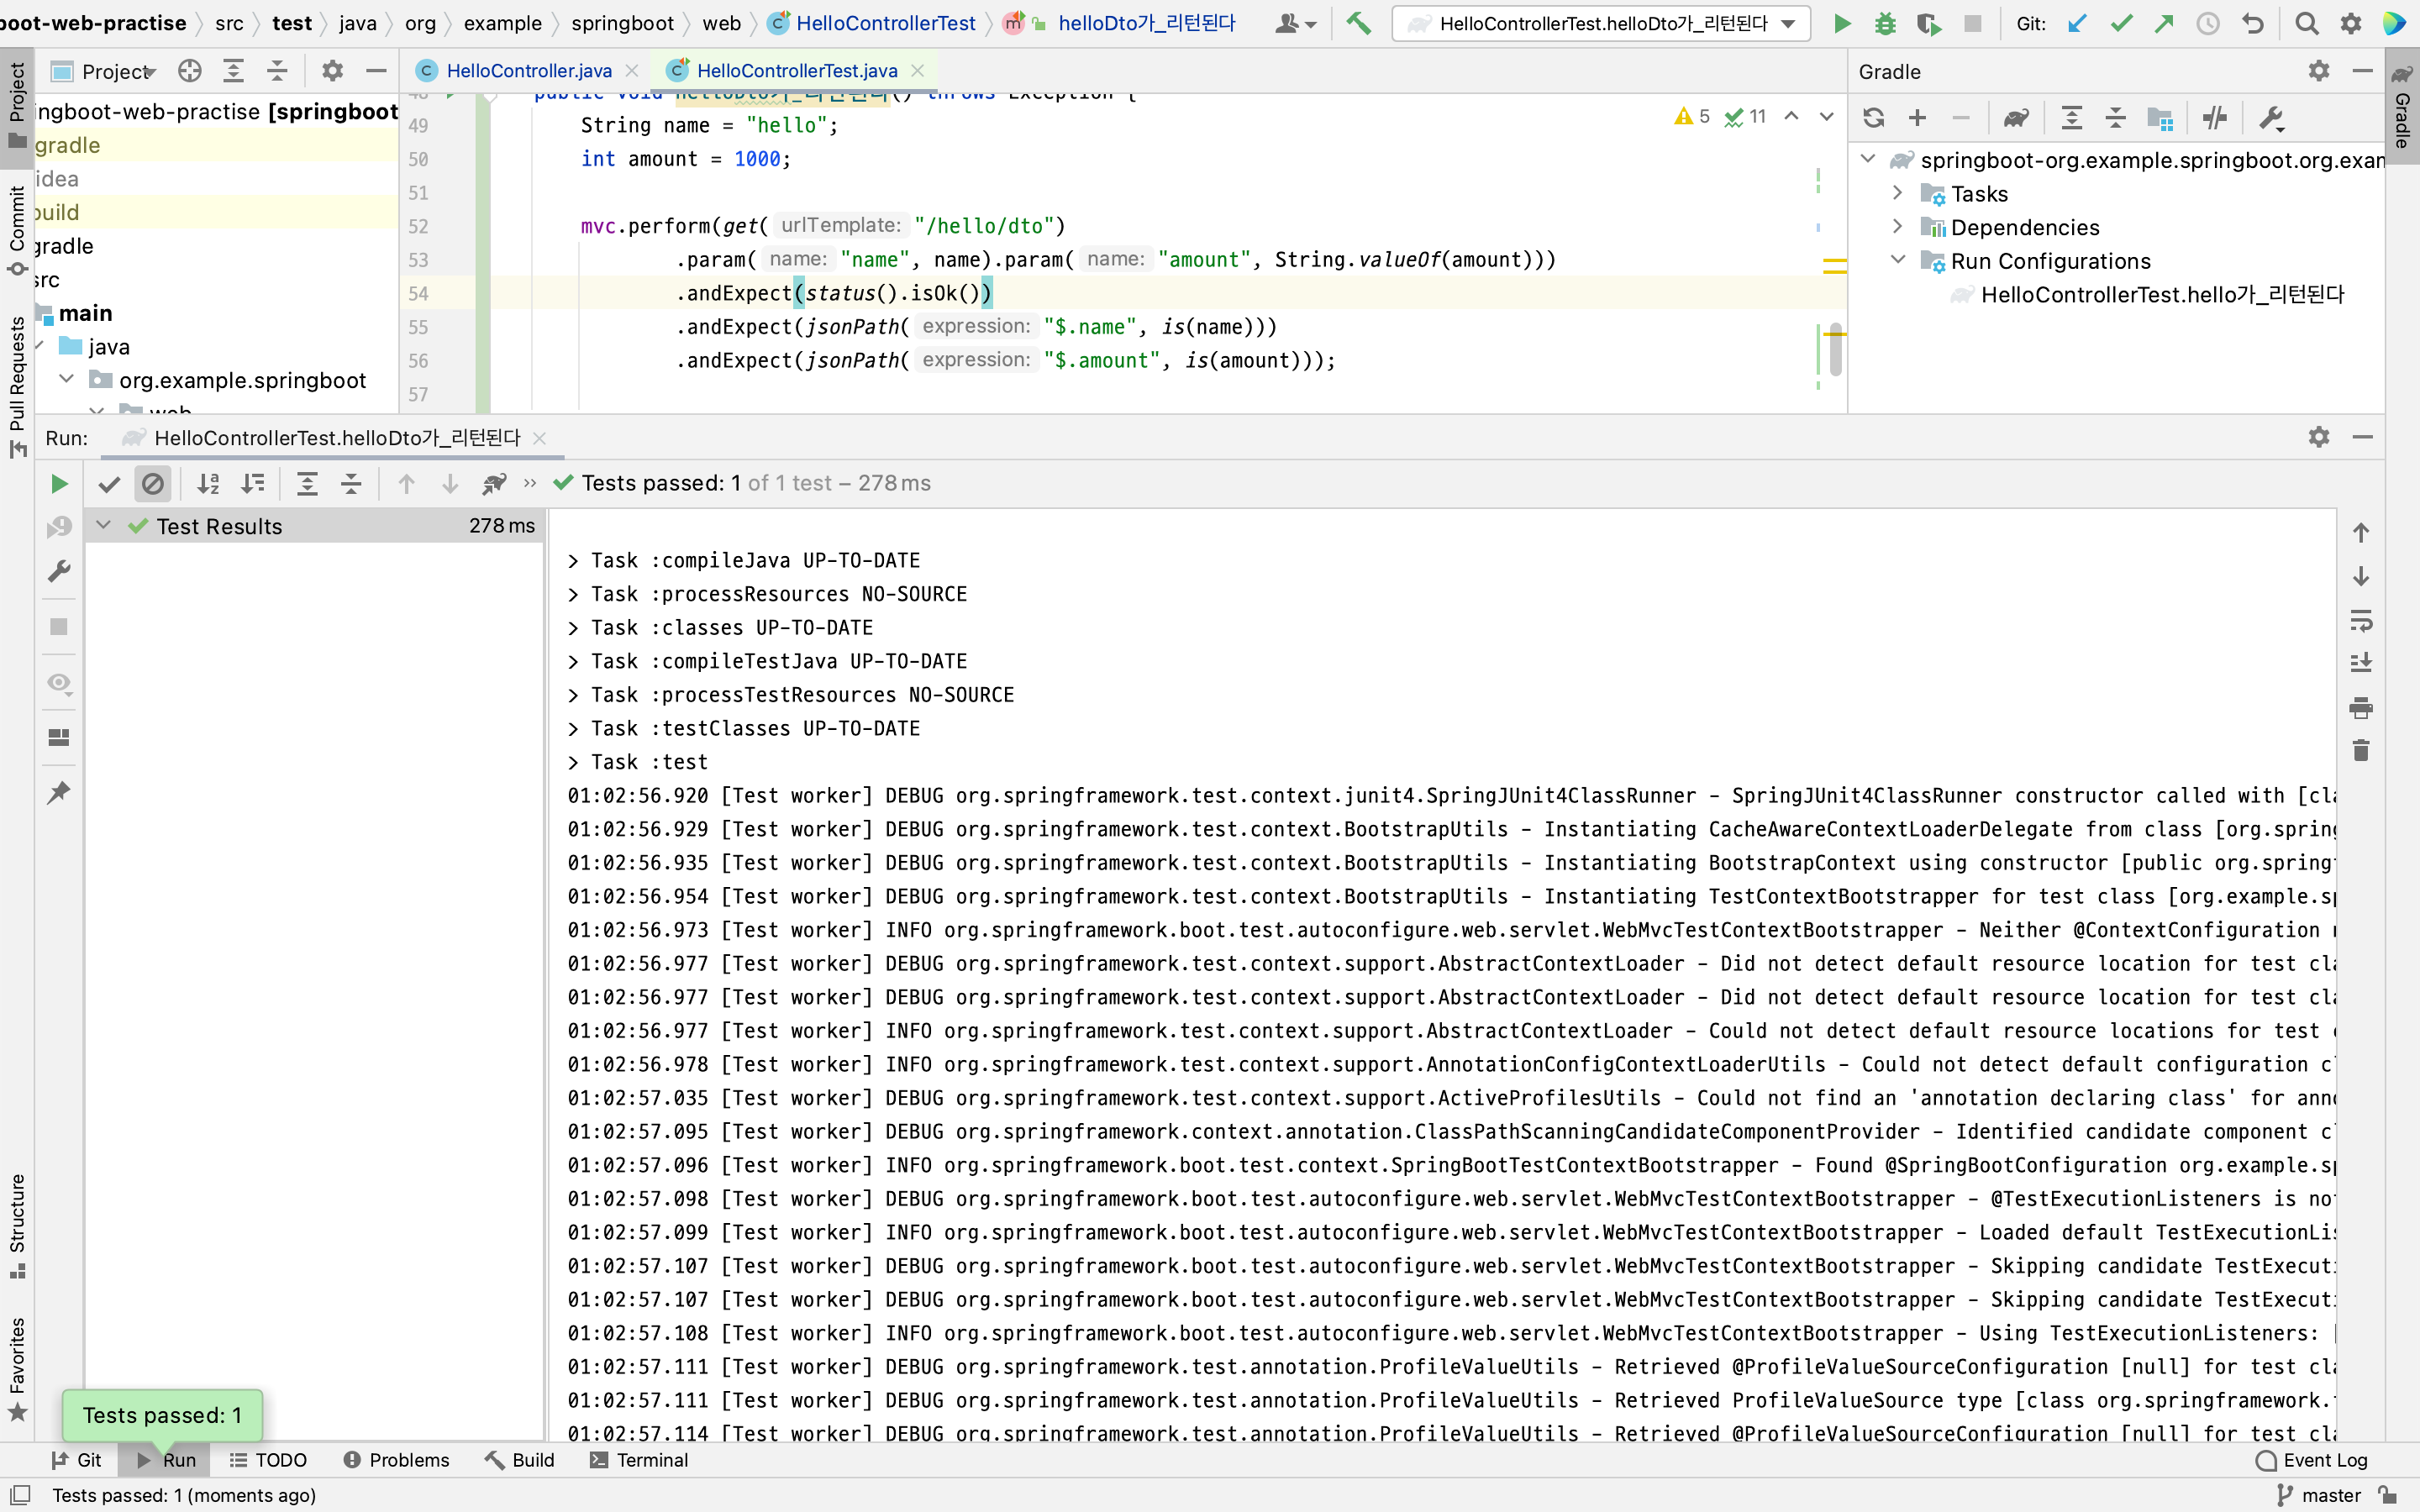The image size is (2420, 1512).
Task: Click the Clear All trash icon in the console
Action: click(x=2360, y=750)
